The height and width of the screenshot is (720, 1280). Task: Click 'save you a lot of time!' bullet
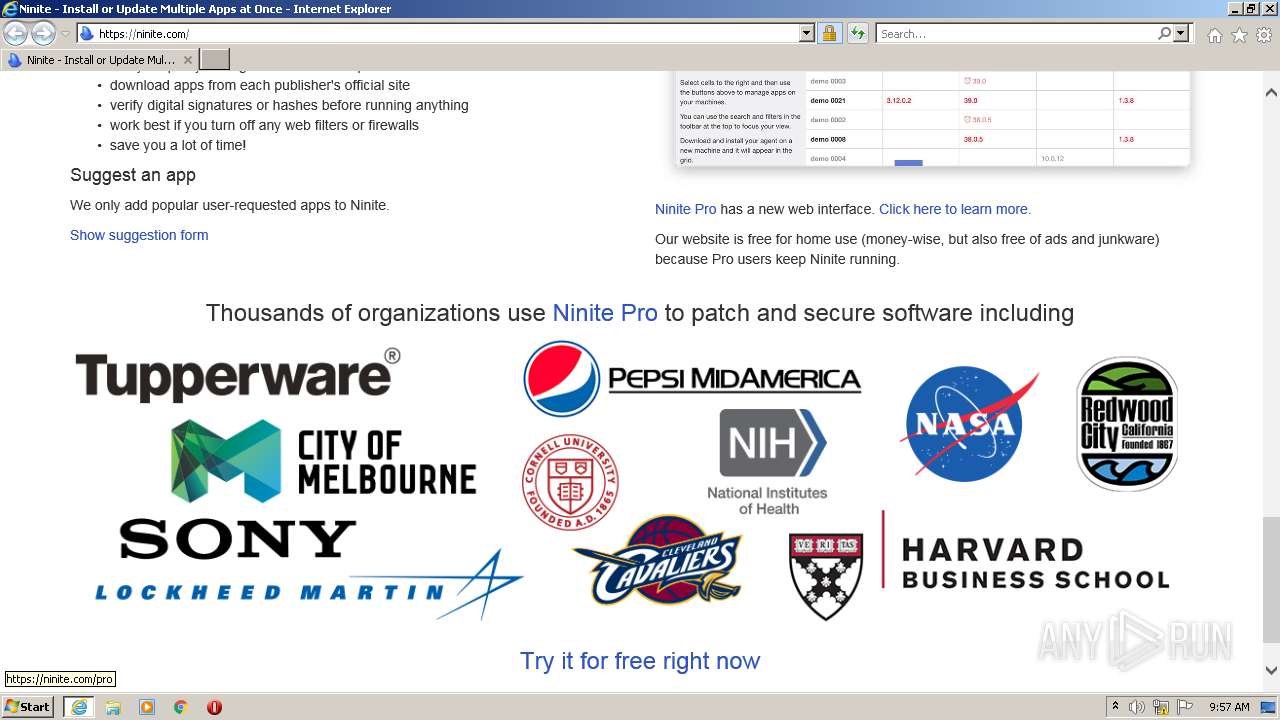[178, 145]
